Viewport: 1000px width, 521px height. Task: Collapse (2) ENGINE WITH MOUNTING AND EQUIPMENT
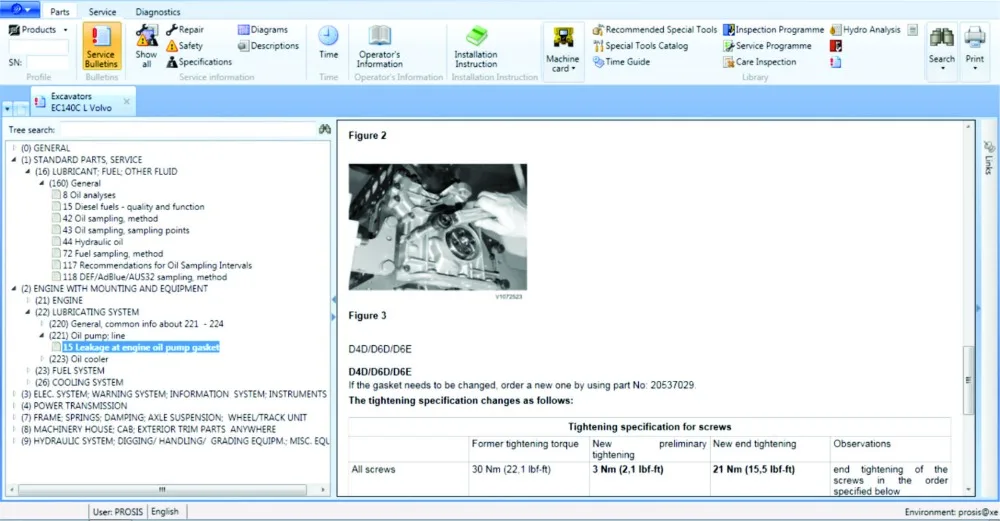[x=14, y=288]
